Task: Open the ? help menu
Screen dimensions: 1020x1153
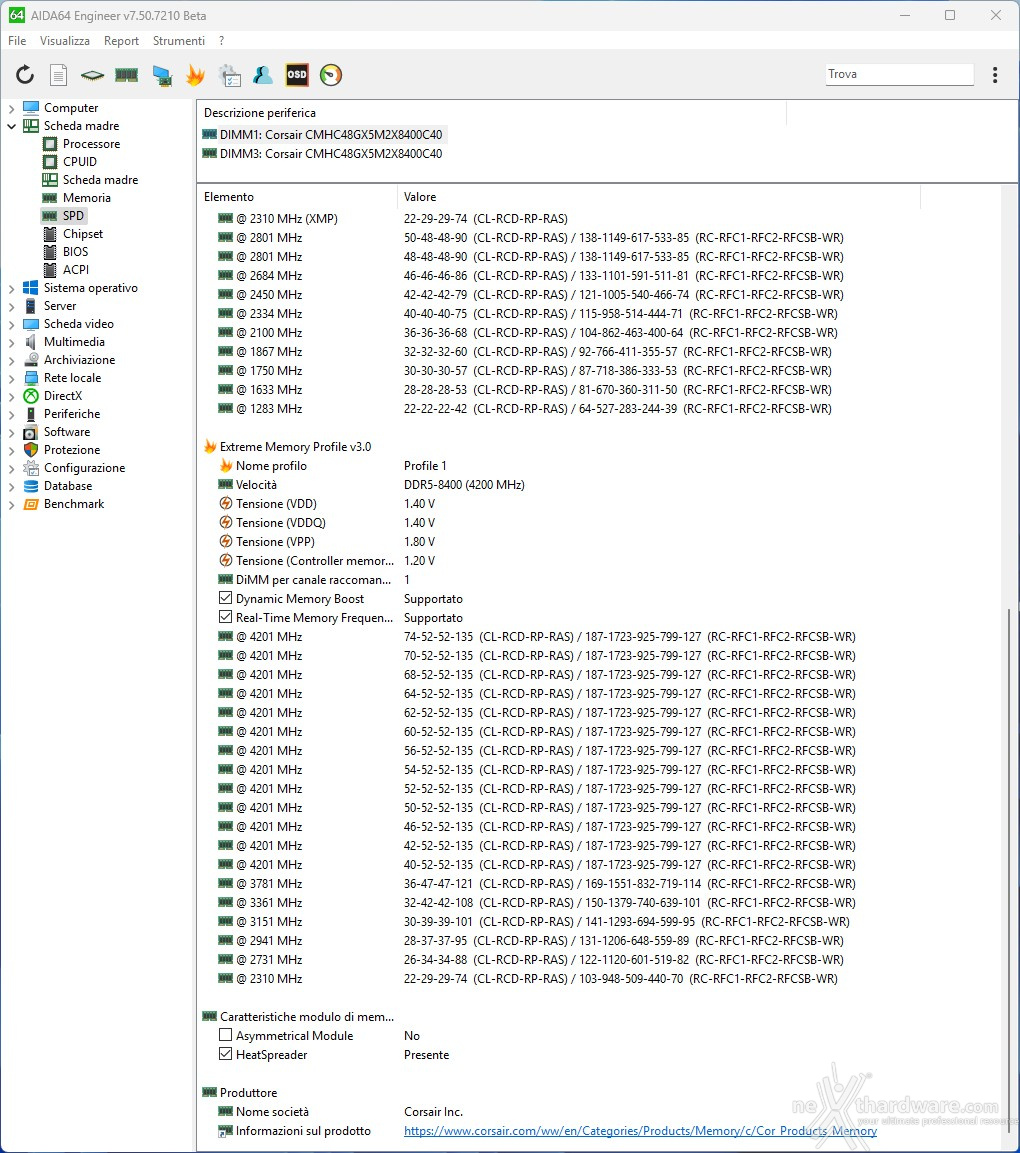Action: click(221, 40)
